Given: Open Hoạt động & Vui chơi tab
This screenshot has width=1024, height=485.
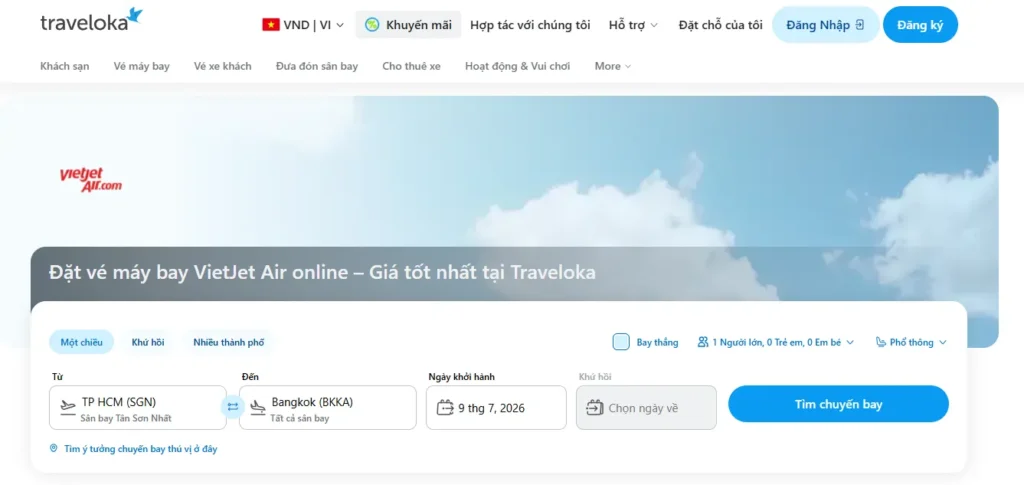Looking at the screenshot, I should pyautogui.click(x=517, y=66).
